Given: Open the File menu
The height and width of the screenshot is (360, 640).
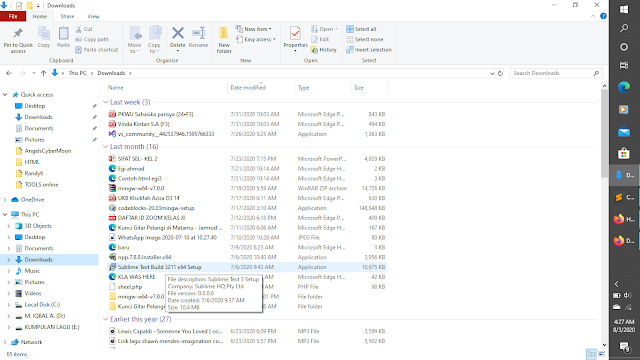Looking at the screenshot, I should (x=13, y=16).
